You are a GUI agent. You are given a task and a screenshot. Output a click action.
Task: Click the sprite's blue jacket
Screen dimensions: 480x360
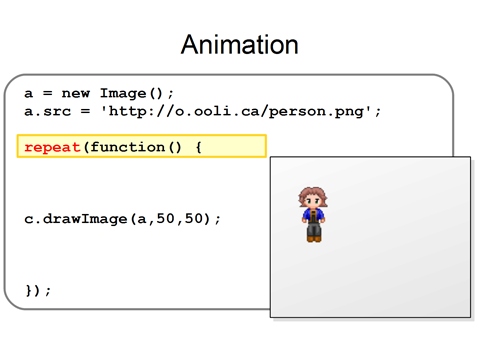point(313,215)
